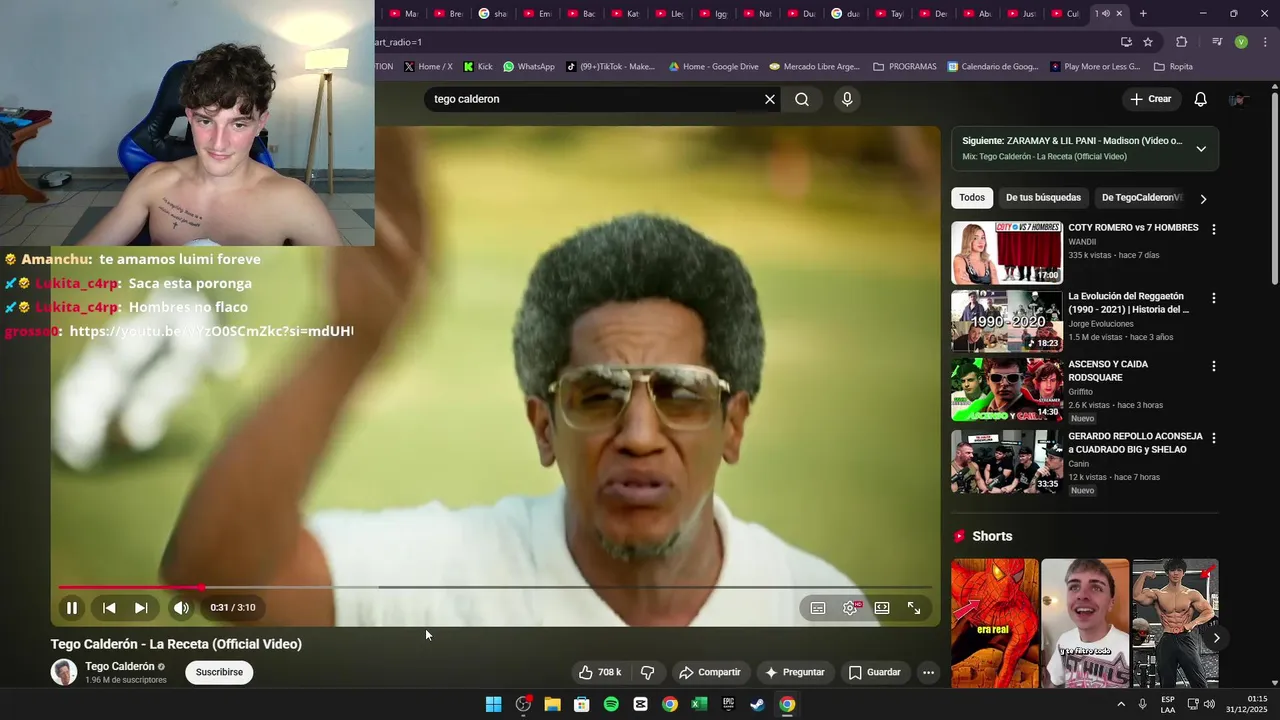The width and height of the screenshot is (1280, 720).
Task: Open the Mercado Libre bookmark
Action: (814, 67)
